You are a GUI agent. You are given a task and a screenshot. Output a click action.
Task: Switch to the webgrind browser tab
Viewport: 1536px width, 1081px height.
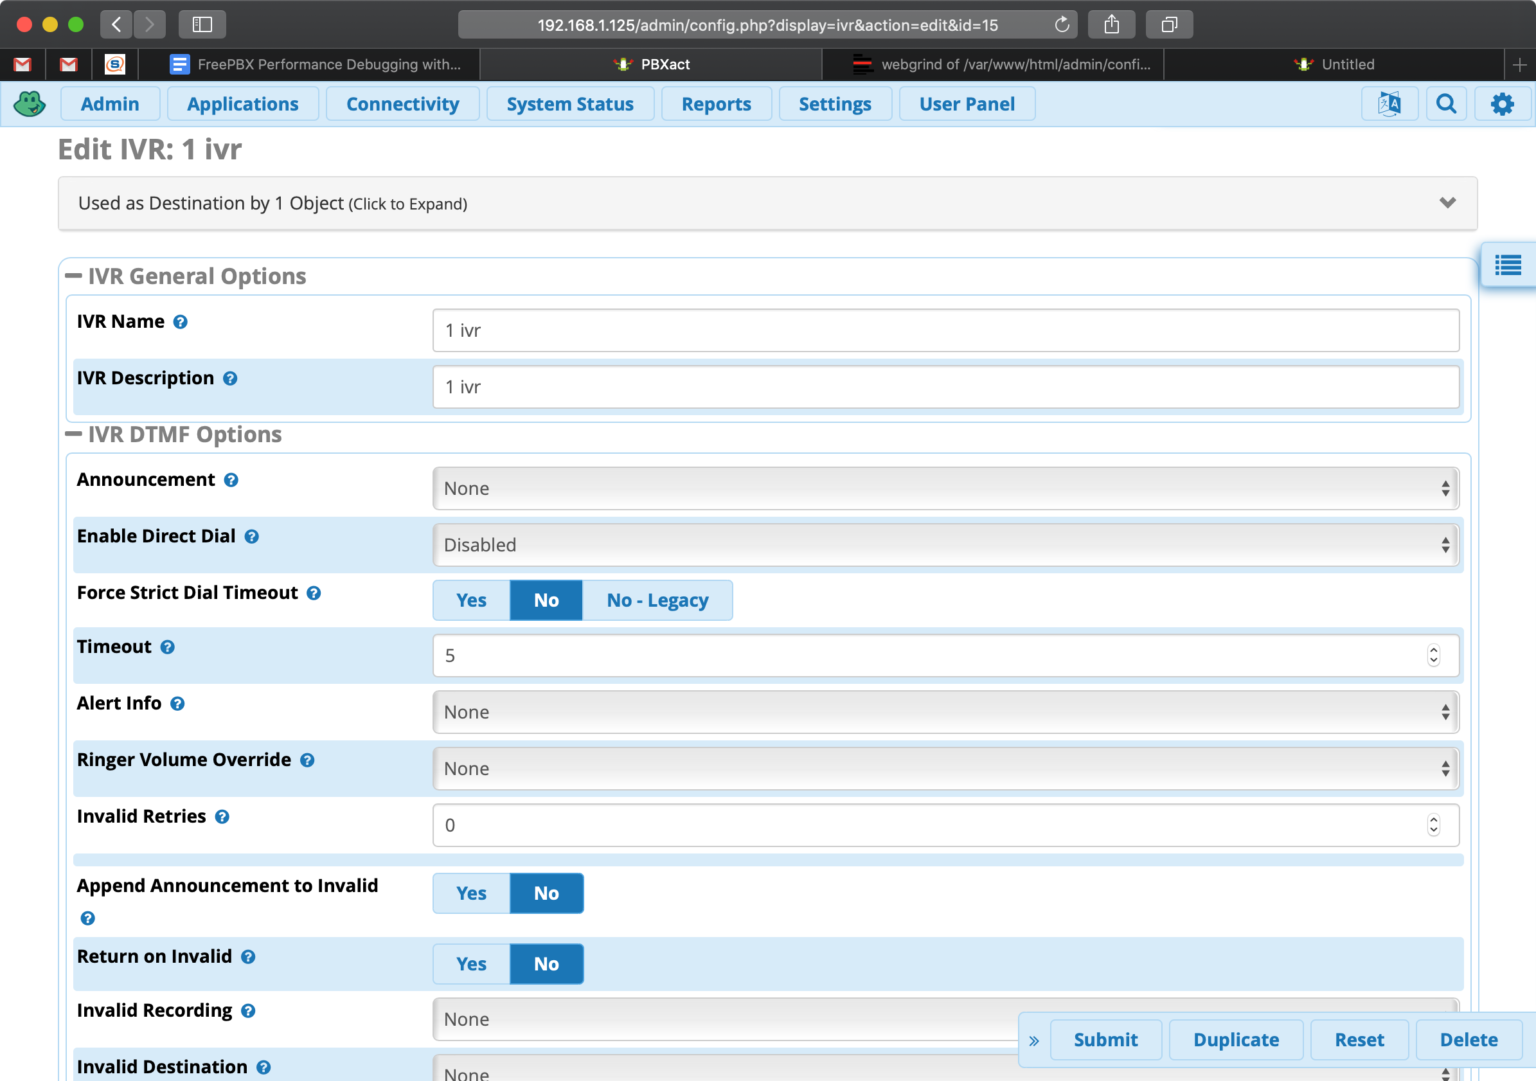1000,64
